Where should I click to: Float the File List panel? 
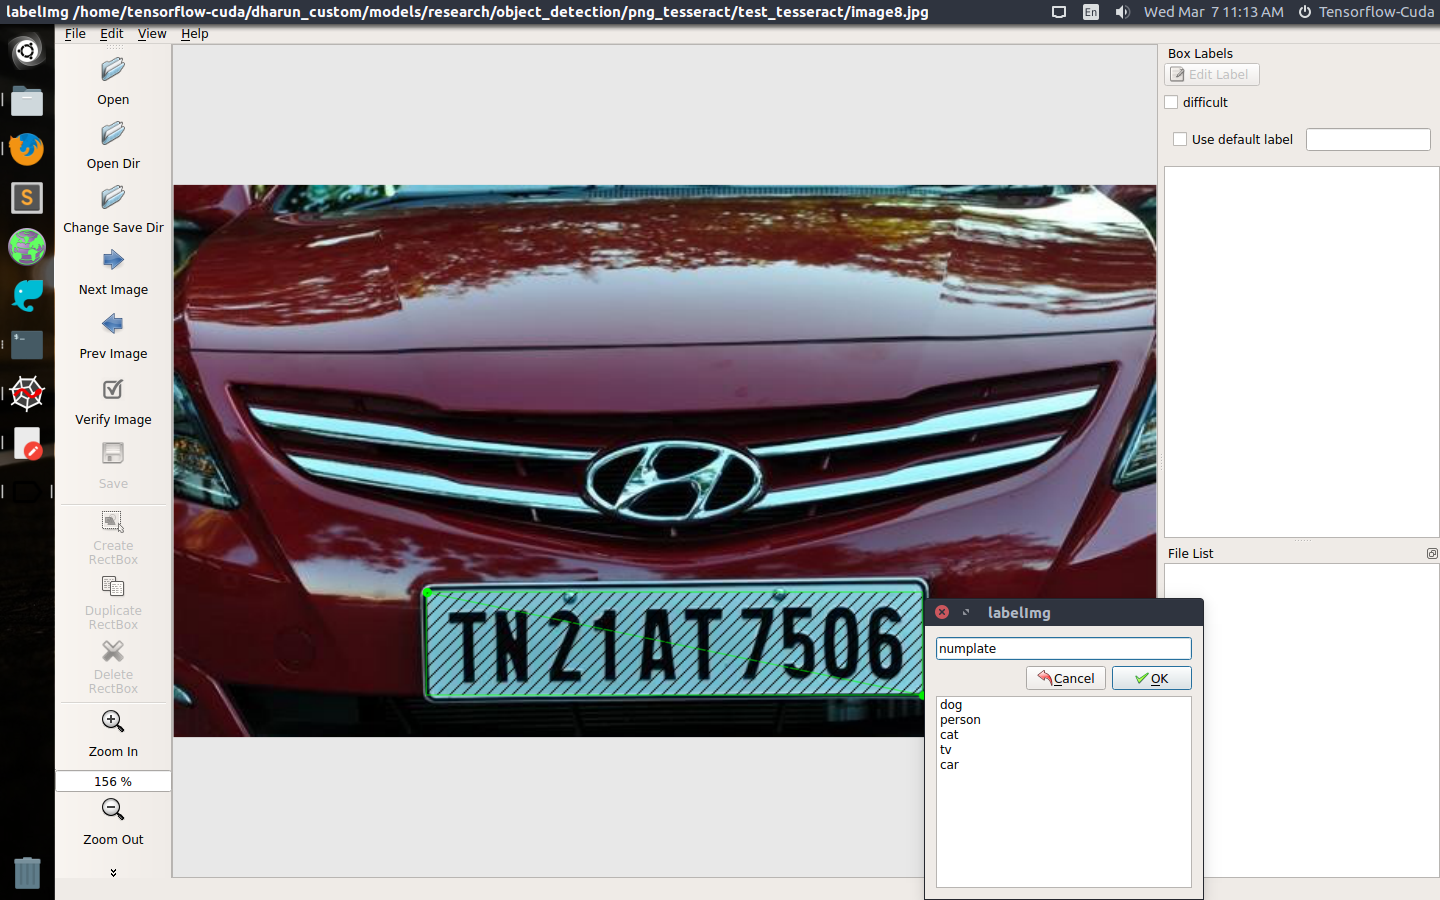coord(1432,553)
